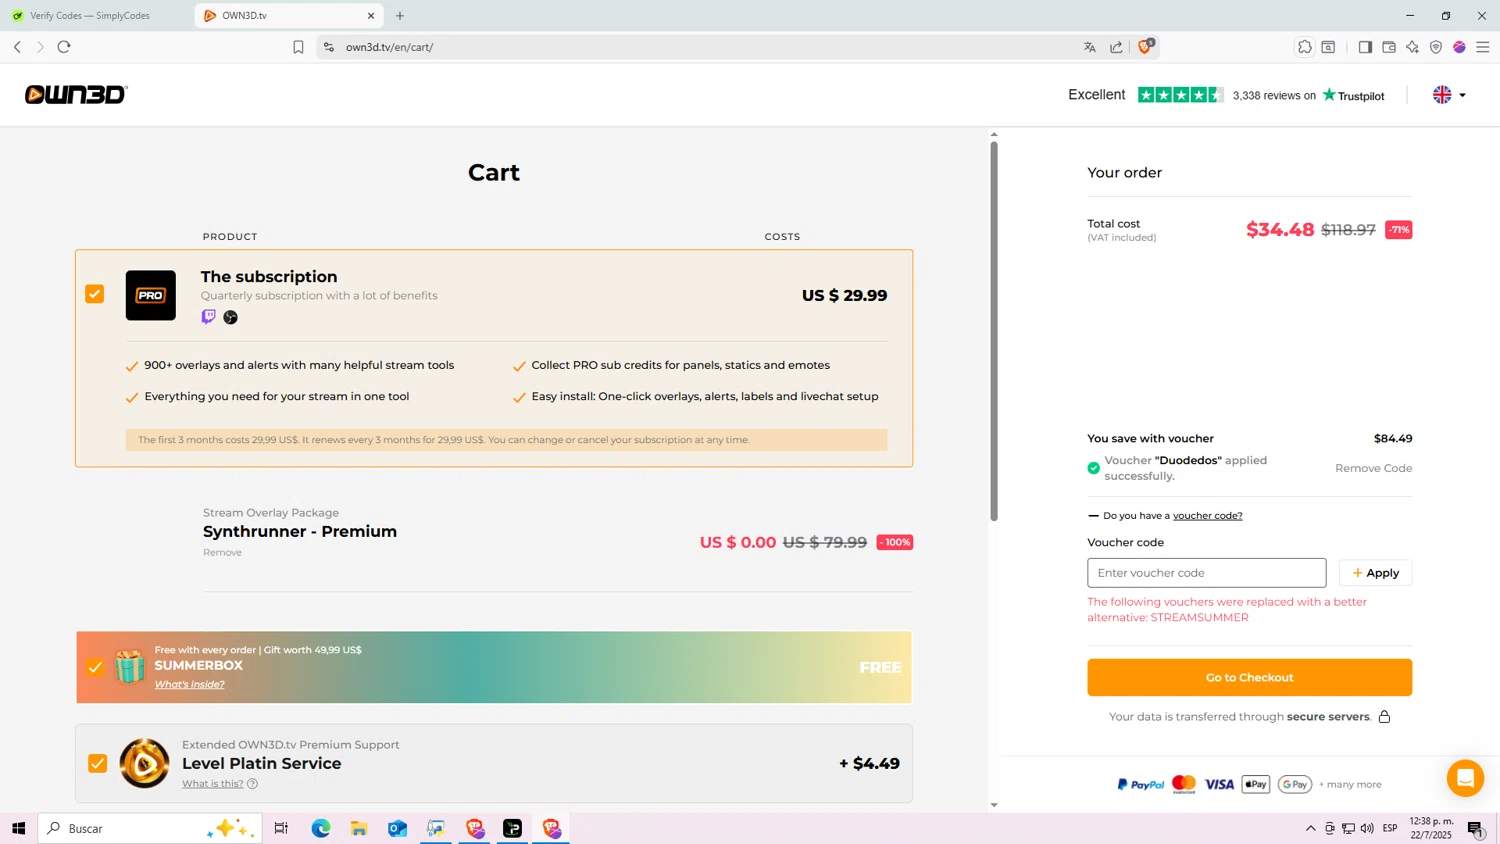1500x844 pixels.
Task: Open the Windows Start menu
Action: click(18, 828)
